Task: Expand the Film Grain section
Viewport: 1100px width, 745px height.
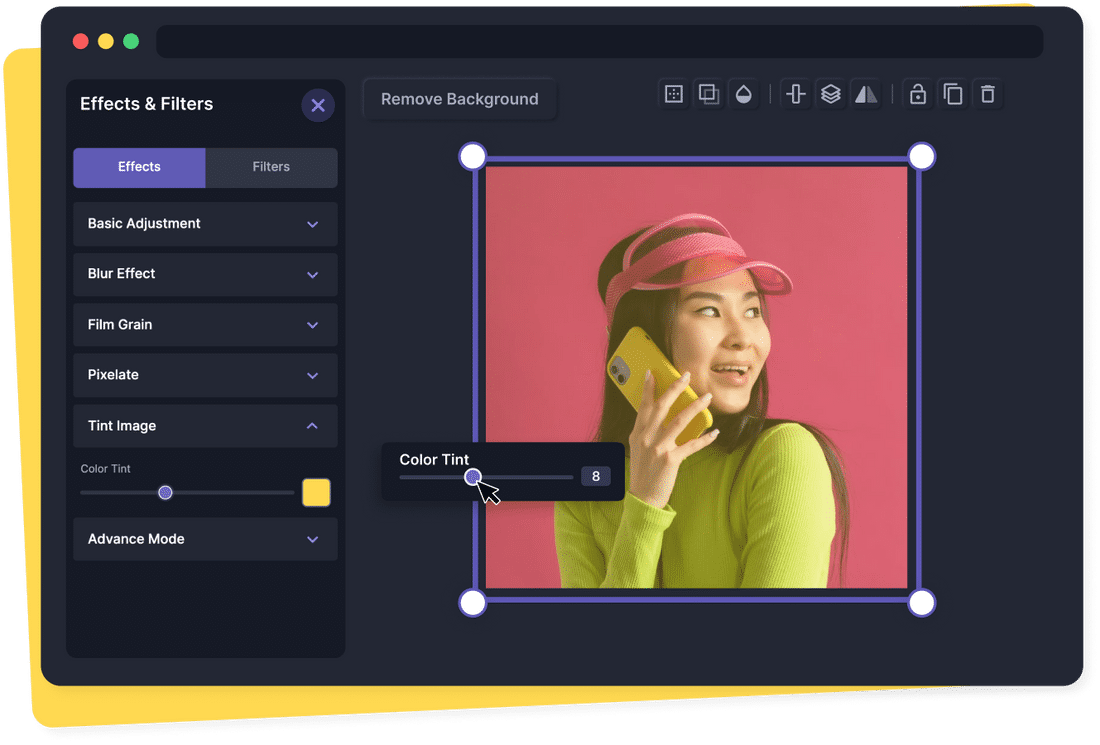Action: pos(205,325)
